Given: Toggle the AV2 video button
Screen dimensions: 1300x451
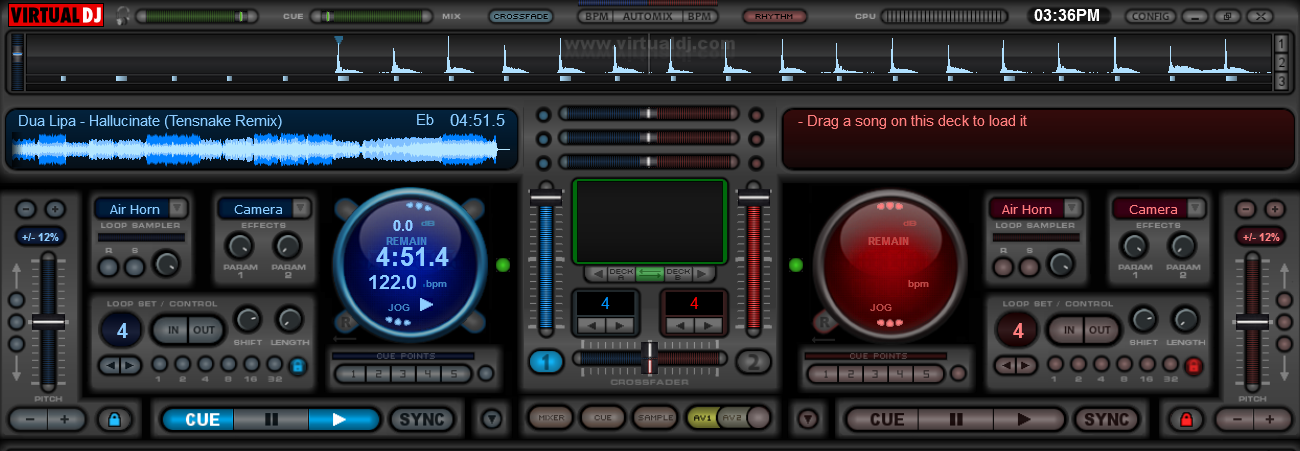Looking at the screenshot, I should point(731,418).
